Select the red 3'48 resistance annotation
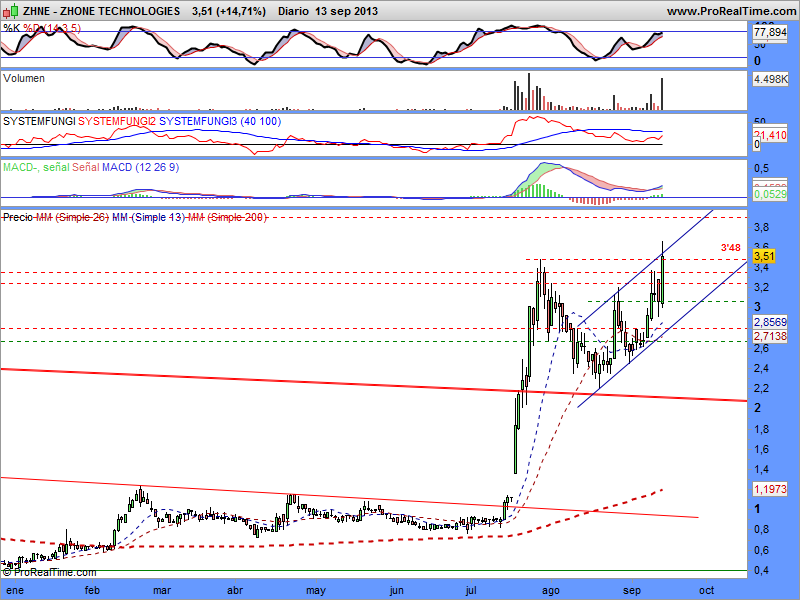Screen dimensions: 800x600 [730, 248]
